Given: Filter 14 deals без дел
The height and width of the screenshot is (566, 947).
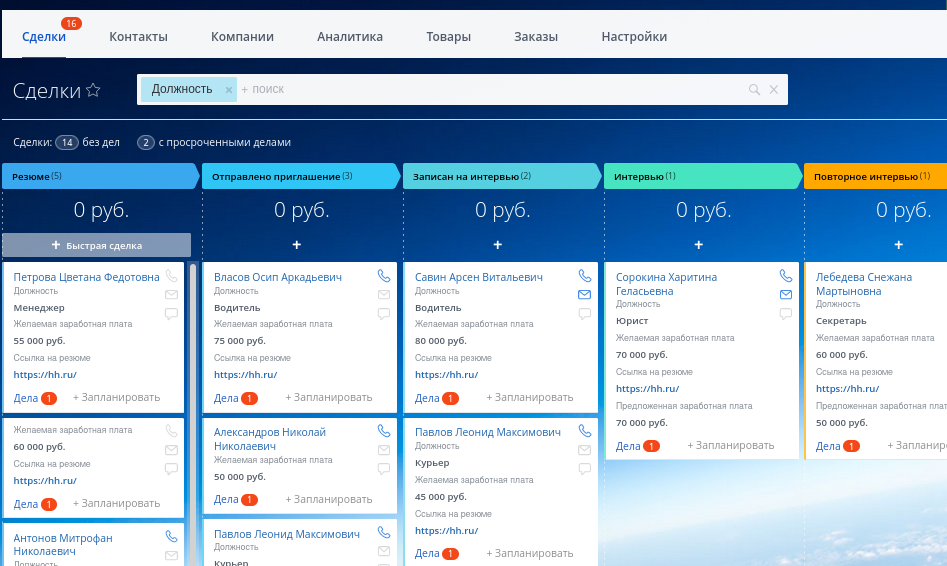Looking at the screenshot, I should [x=88, y=143].
